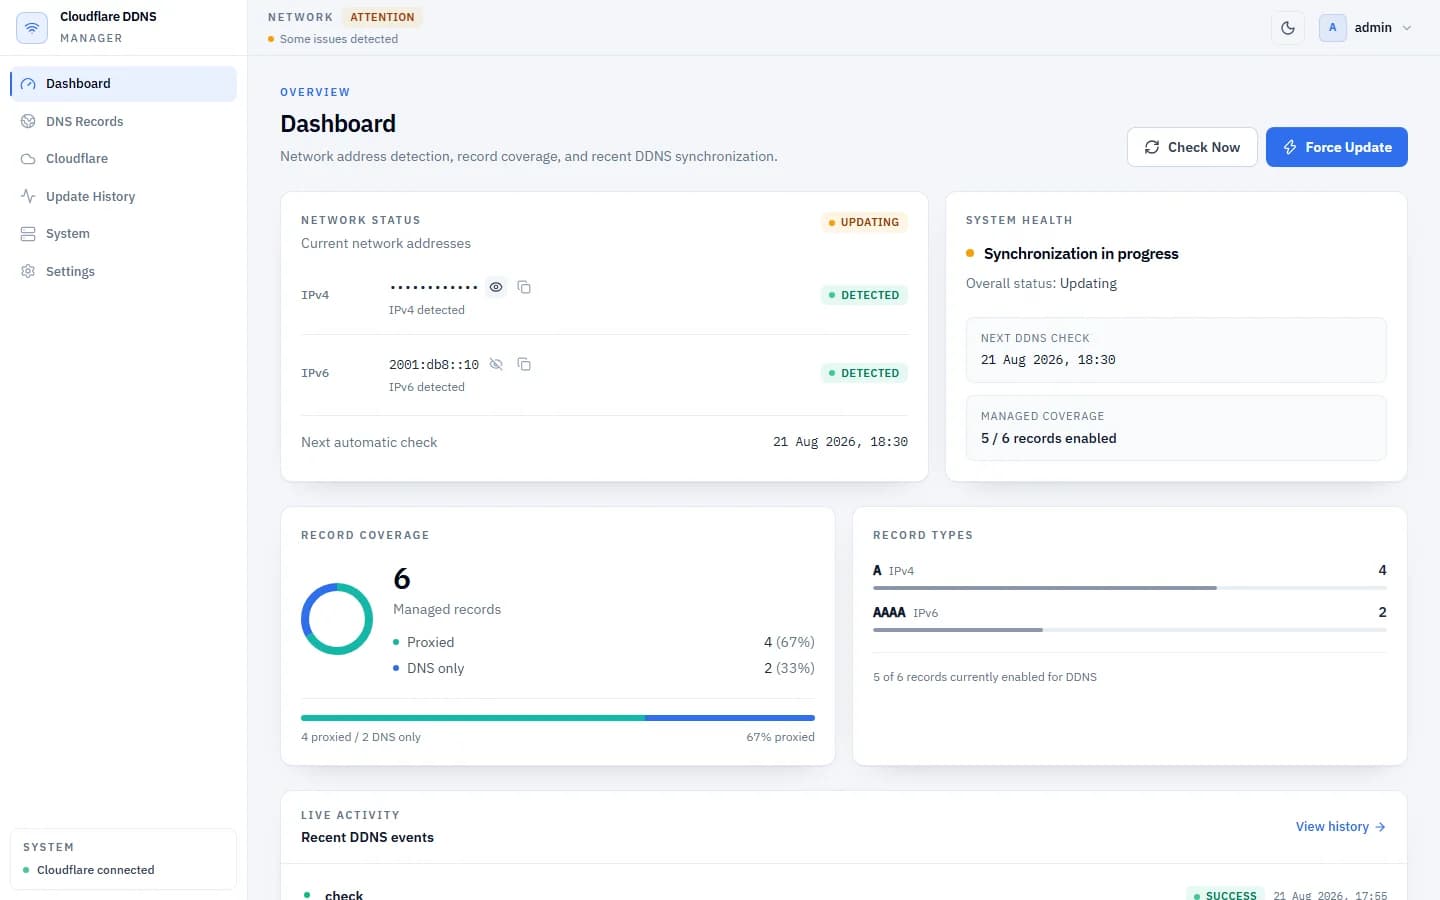This screenshot has width=1440, height=900.
Task: Click the proxied coverage progress bar
Action: click(x=558, y=718)
